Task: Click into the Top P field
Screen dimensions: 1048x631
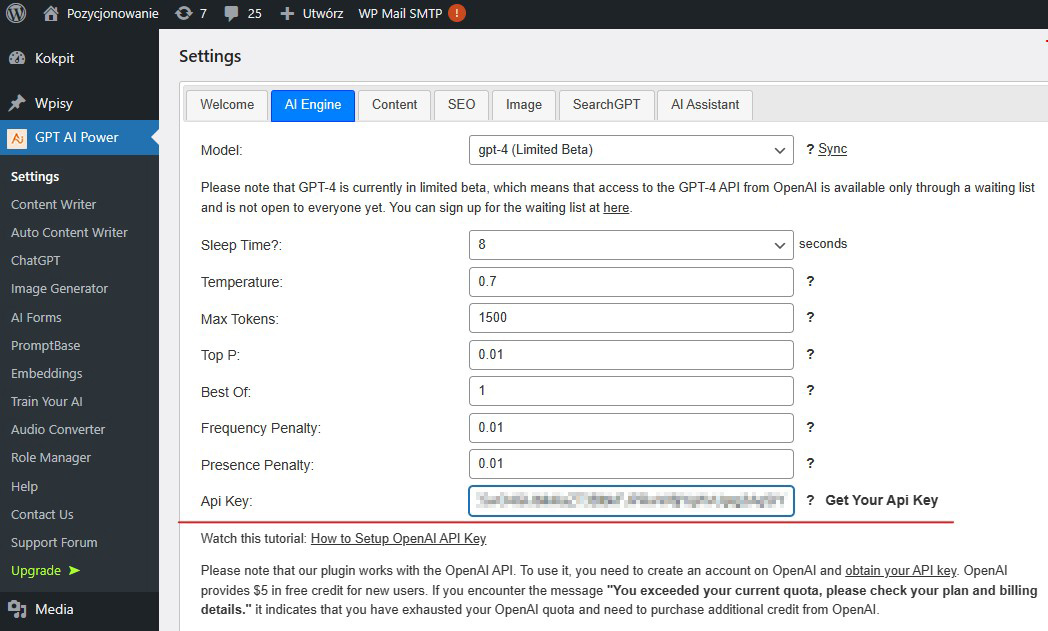Action: [631, 354]
